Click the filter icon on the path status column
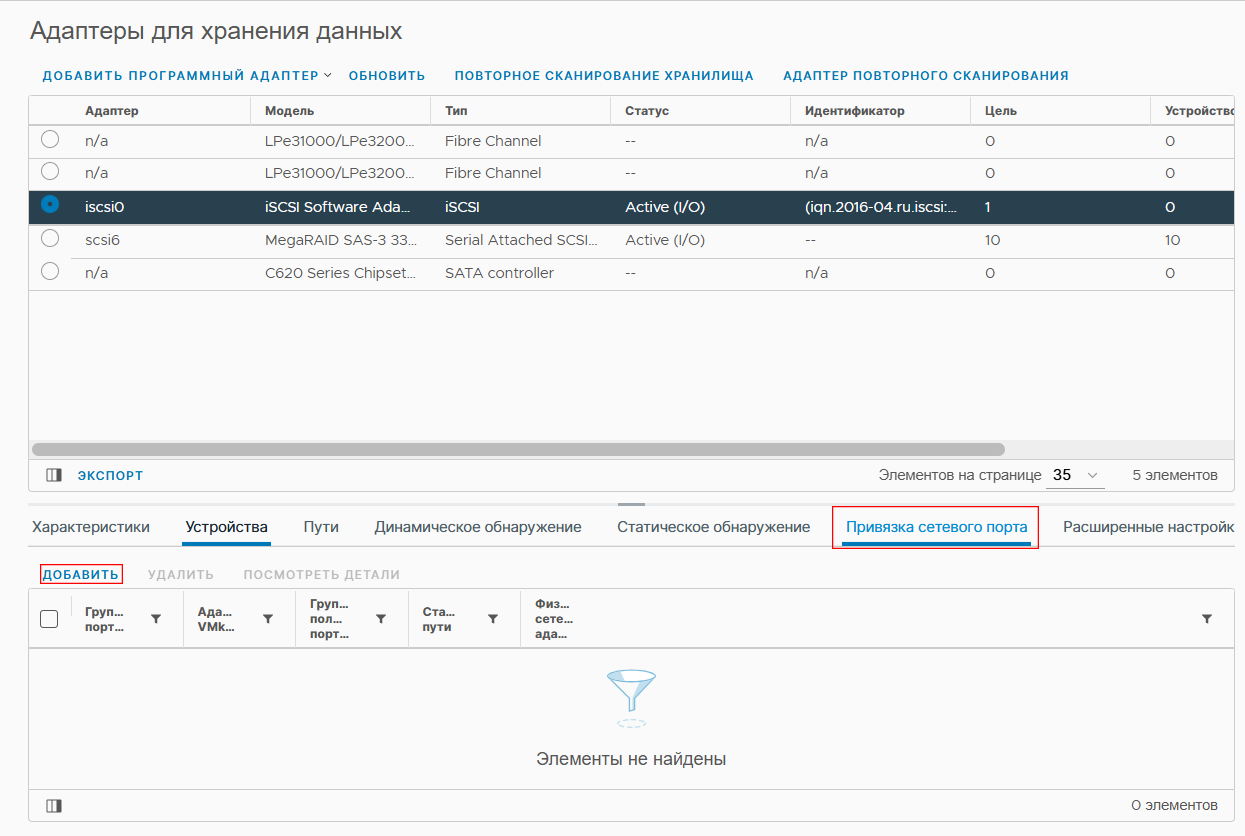This screenshot has height=836, width=1245. coord(492,619)
